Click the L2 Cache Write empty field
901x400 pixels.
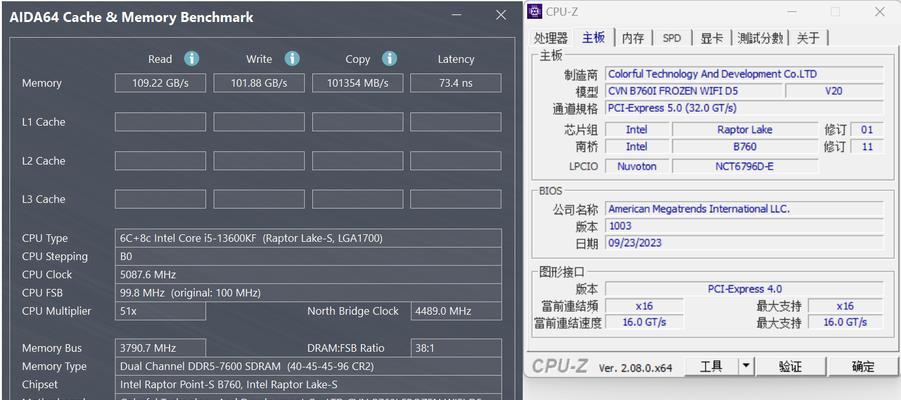tap(259, 161)
